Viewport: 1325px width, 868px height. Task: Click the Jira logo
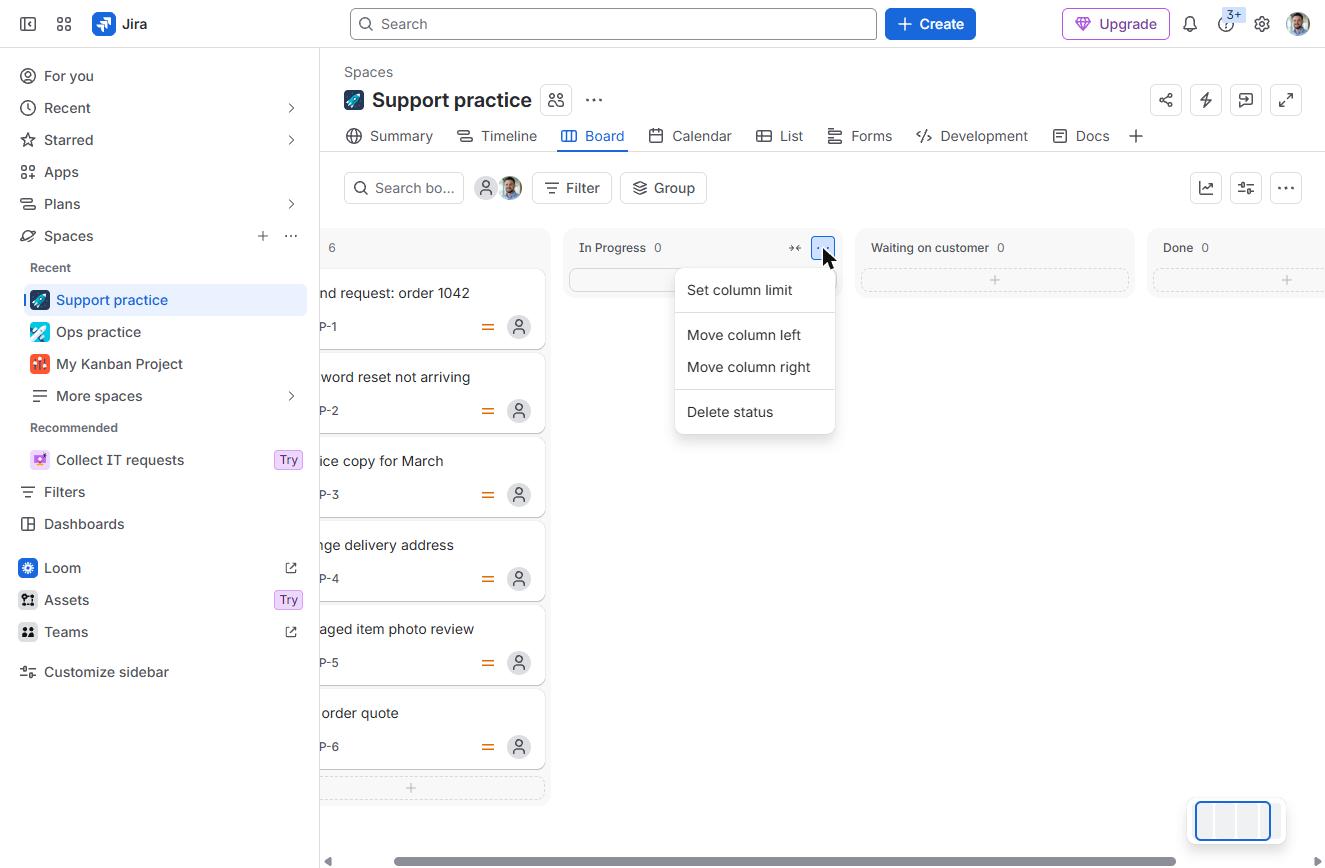click(x=120, y=24)
